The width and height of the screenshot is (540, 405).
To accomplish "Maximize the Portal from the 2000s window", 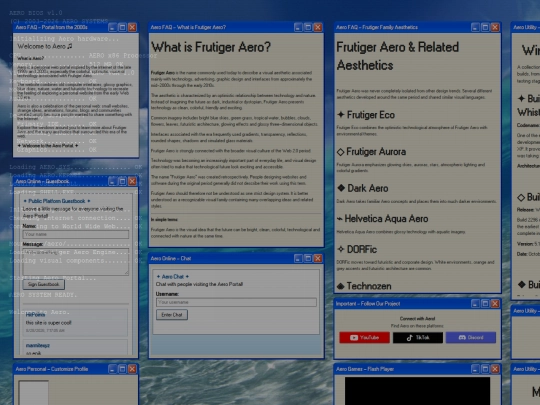I will pyautogui.click(x=122, y=27).
